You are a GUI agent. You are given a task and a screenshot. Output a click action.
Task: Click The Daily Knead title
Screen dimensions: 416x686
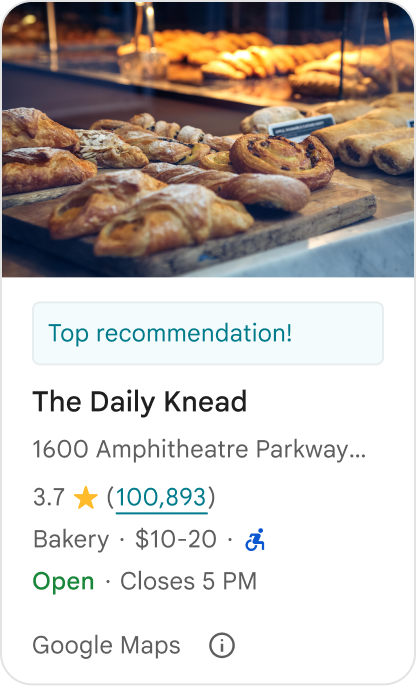tap(140, 402)
